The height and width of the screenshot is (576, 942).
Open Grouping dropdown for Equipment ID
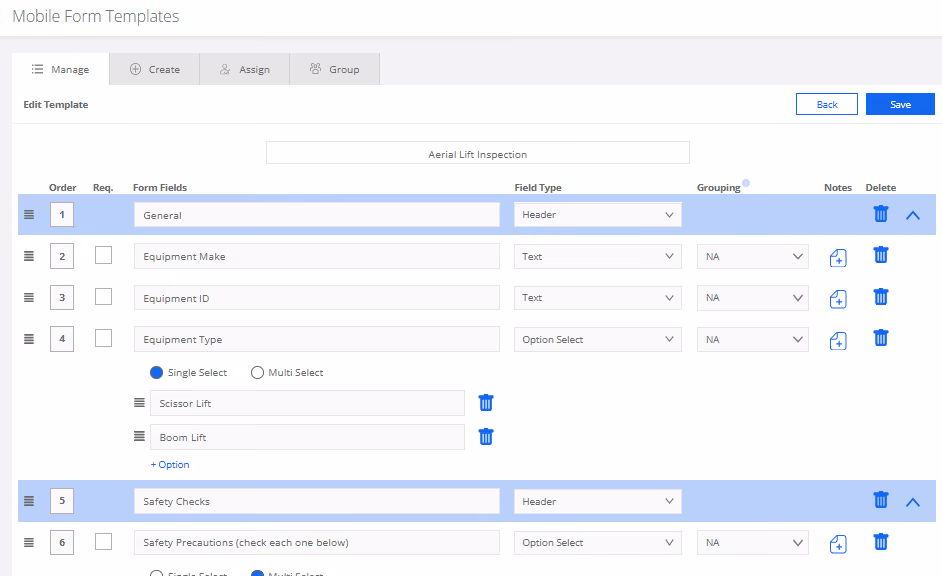[753, 298]
